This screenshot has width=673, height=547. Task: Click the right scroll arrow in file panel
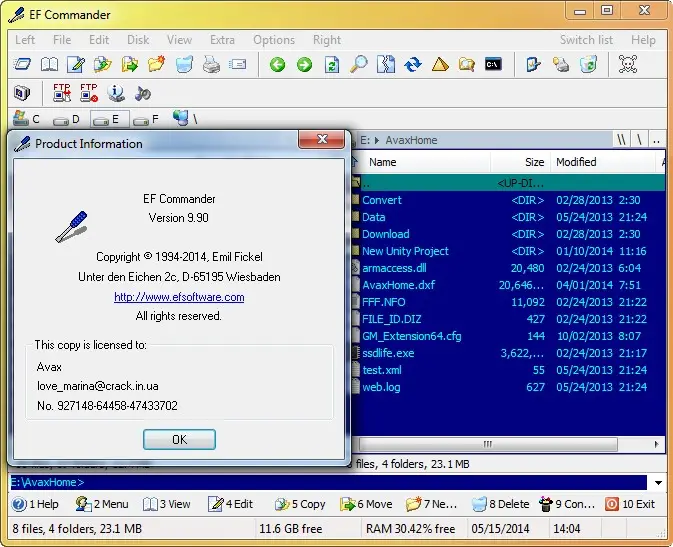click(x=656, y=444)
